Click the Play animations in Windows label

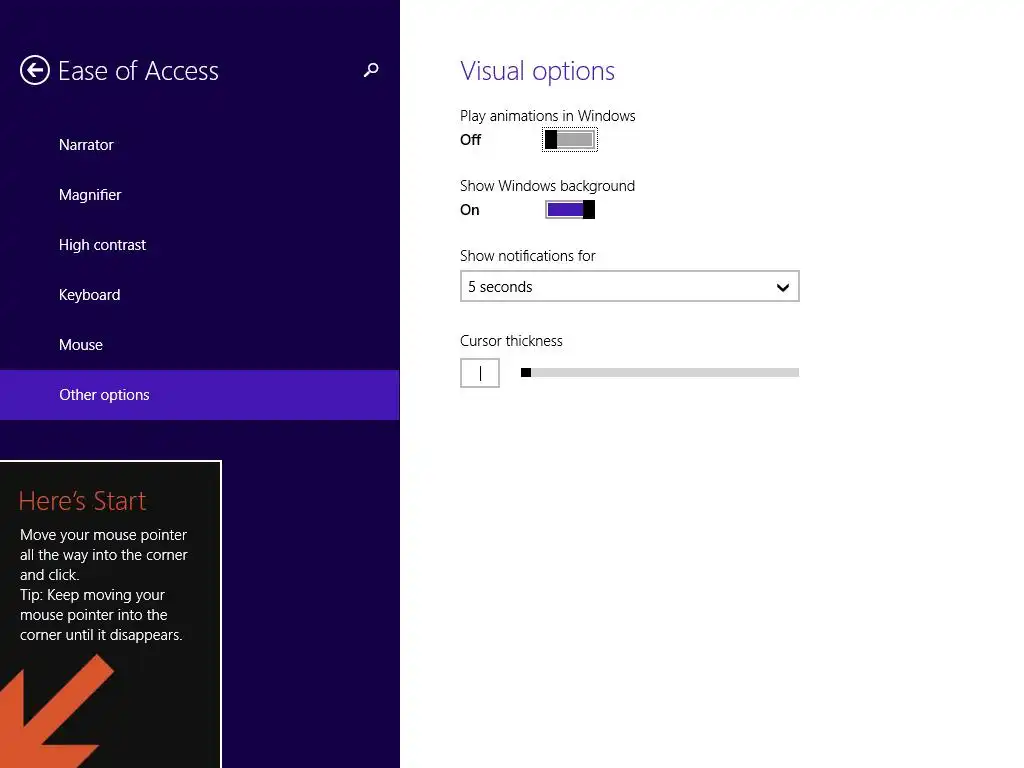click(548, 116)
